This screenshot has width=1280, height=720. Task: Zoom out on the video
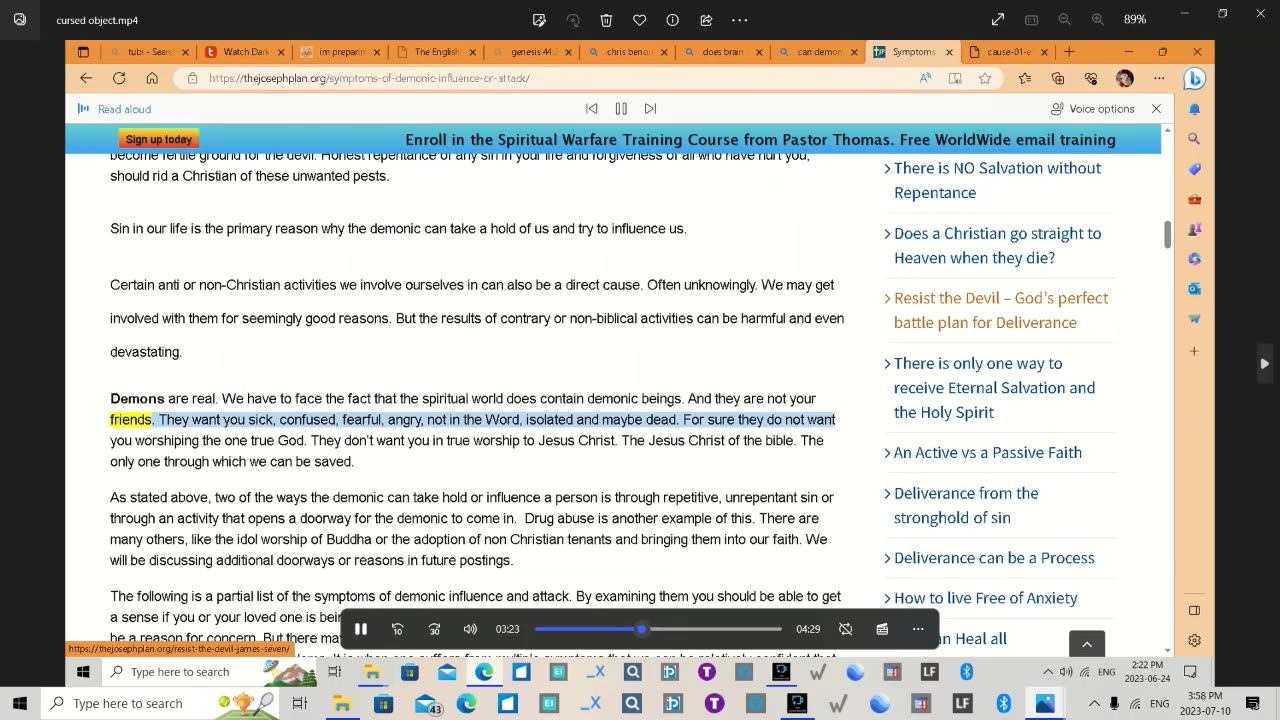click(x=1064, y=19)
